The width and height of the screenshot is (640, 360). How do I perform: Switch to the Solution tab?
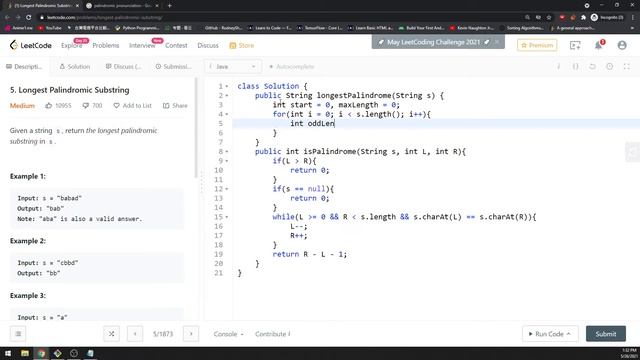click(75, 67)
